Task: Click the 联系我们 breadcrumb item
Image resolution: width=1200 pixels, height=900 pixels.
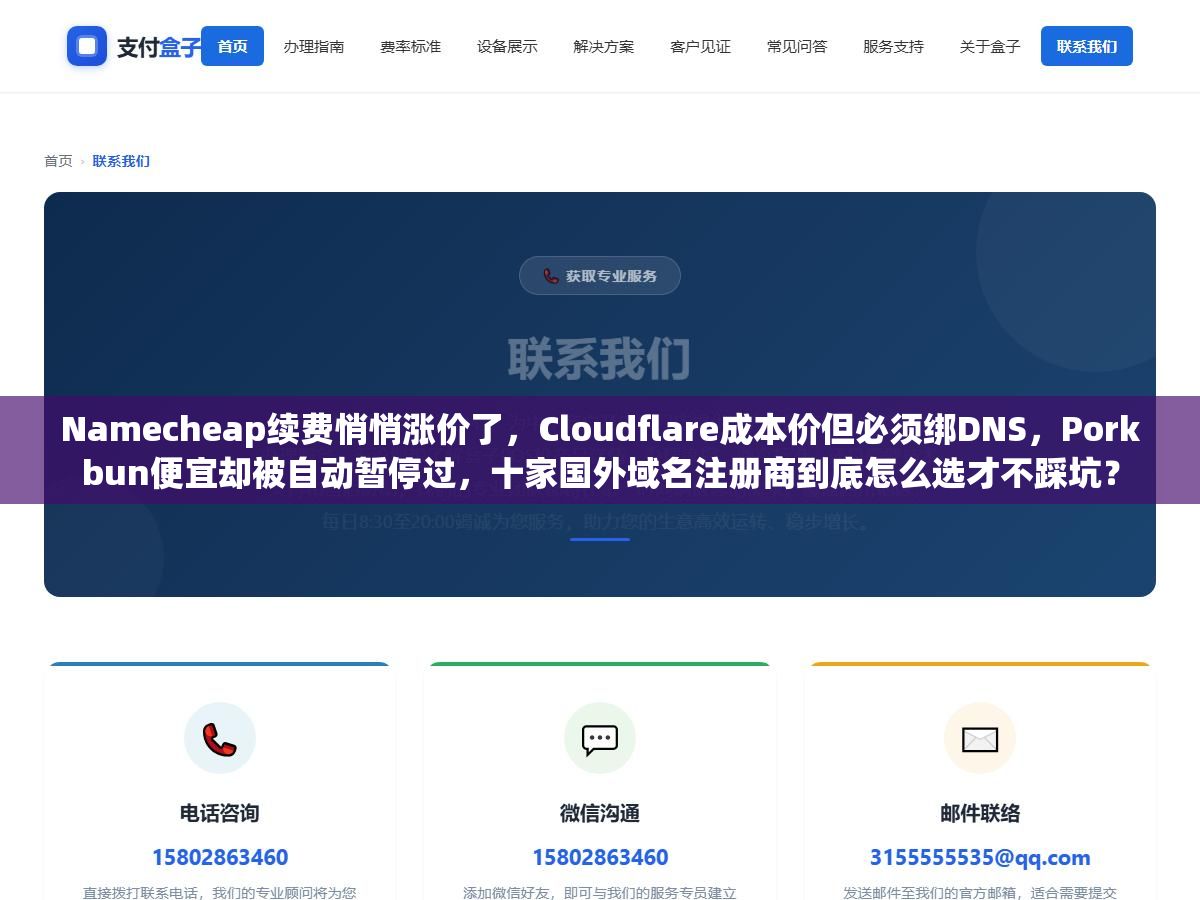Action: click(x=121, y=161)
